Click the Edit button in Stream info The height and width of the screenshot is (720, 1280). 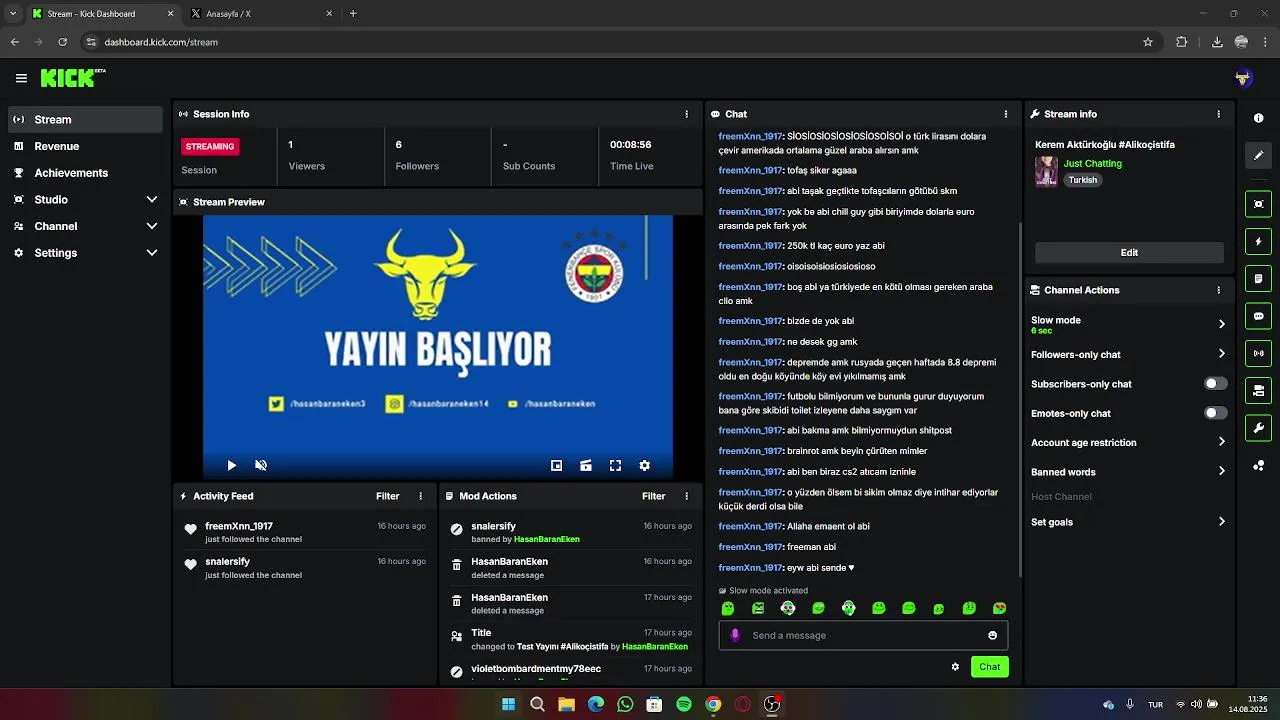pyautogui.click(x=1129, y=253)
